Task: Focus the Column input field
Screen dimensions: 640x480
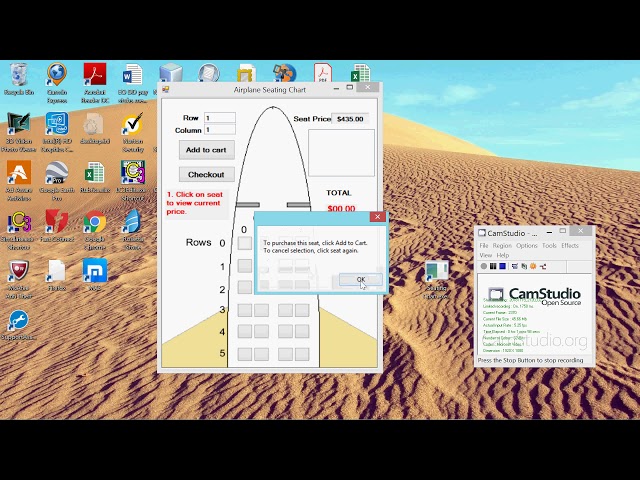Action: click(x=220, y=130)
